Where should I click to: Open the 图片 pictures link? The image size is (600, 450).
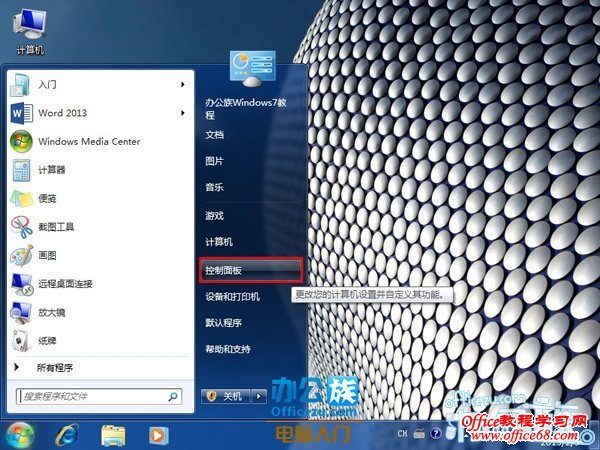[214, 161]
